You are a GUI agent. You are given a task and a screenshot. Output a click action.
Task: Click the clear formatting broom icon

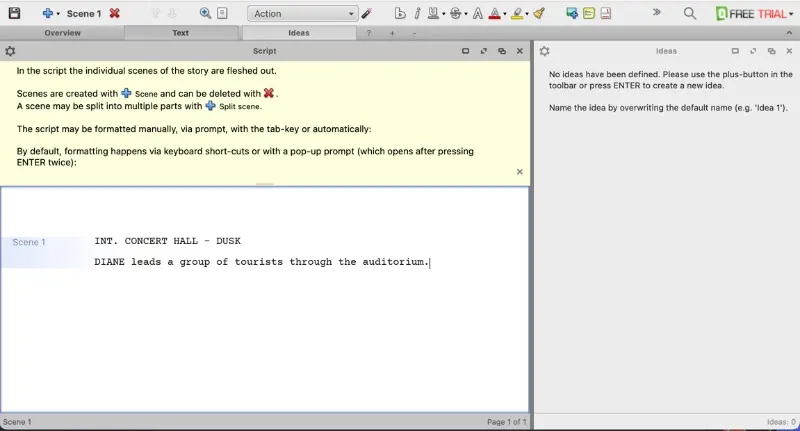(539, 14)
